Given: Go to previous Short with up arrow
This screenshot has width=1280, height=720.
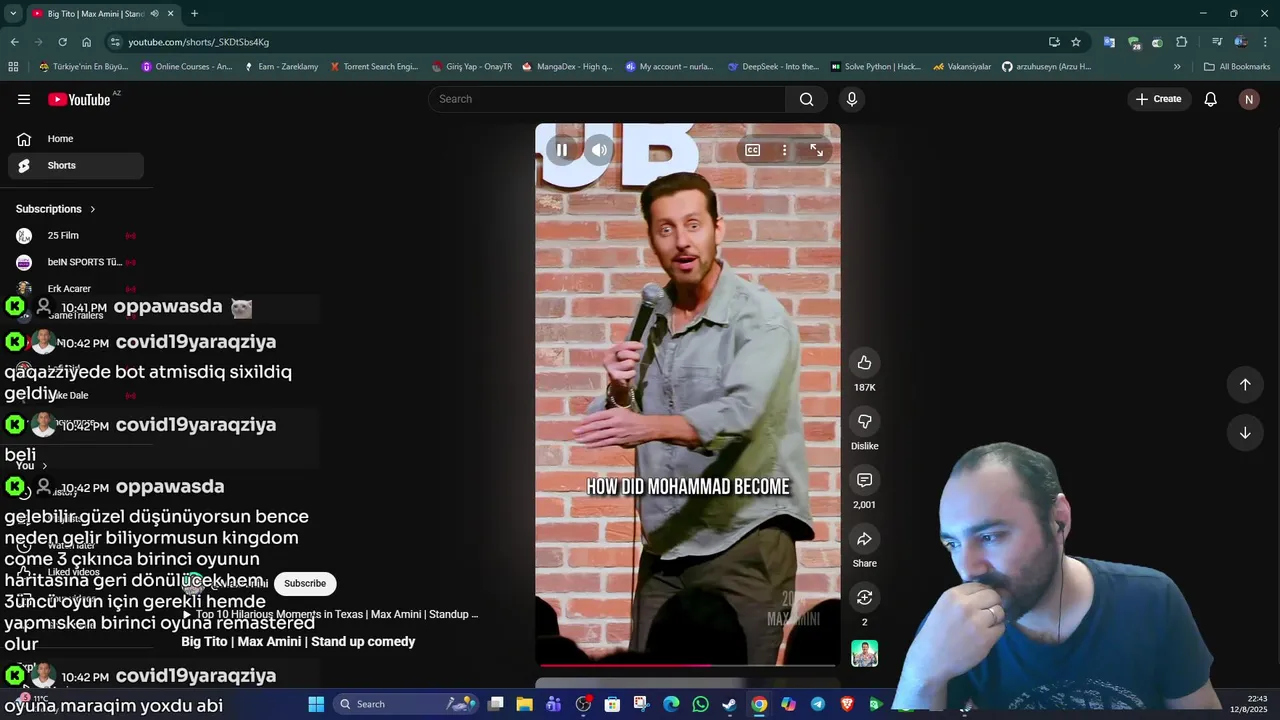Looking at the screenshot, I should point(1245,385).
